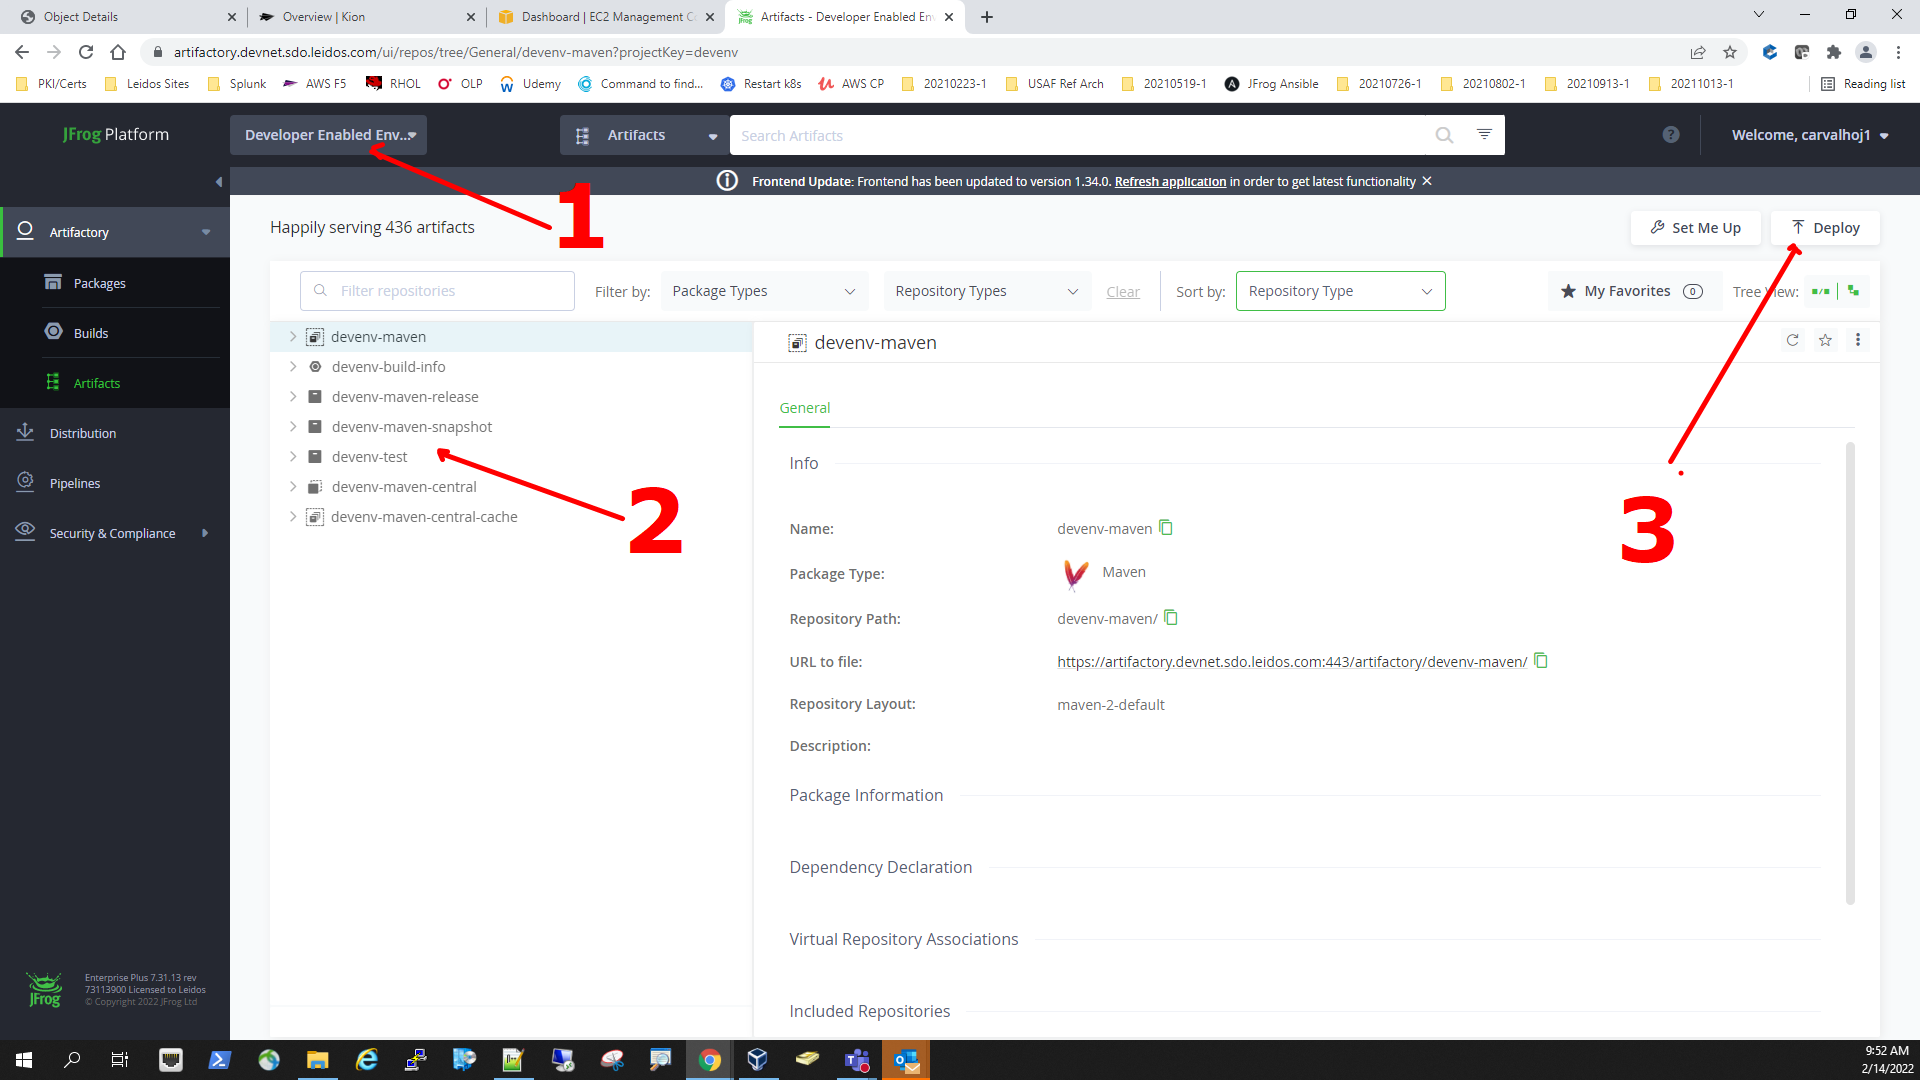Select the devenv-test repository
This screenshot has height=1080, width=1920.
coord(369,457)
